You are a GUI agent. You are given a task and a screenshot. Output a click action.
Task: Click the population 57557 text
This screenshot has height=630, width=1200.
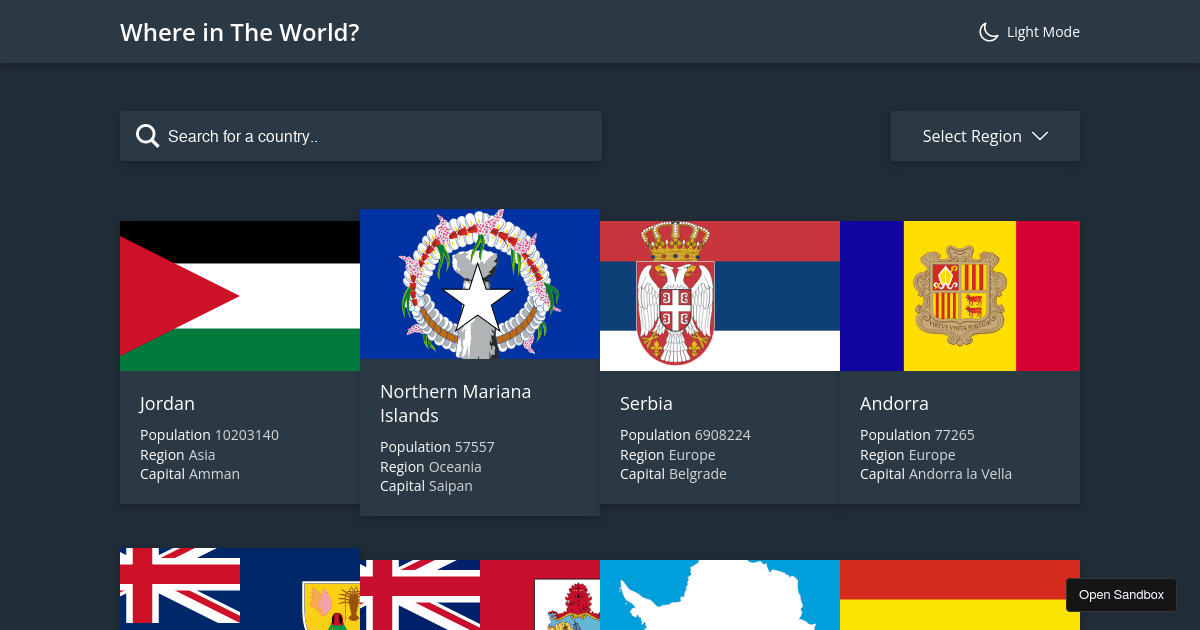pos(475,447)
